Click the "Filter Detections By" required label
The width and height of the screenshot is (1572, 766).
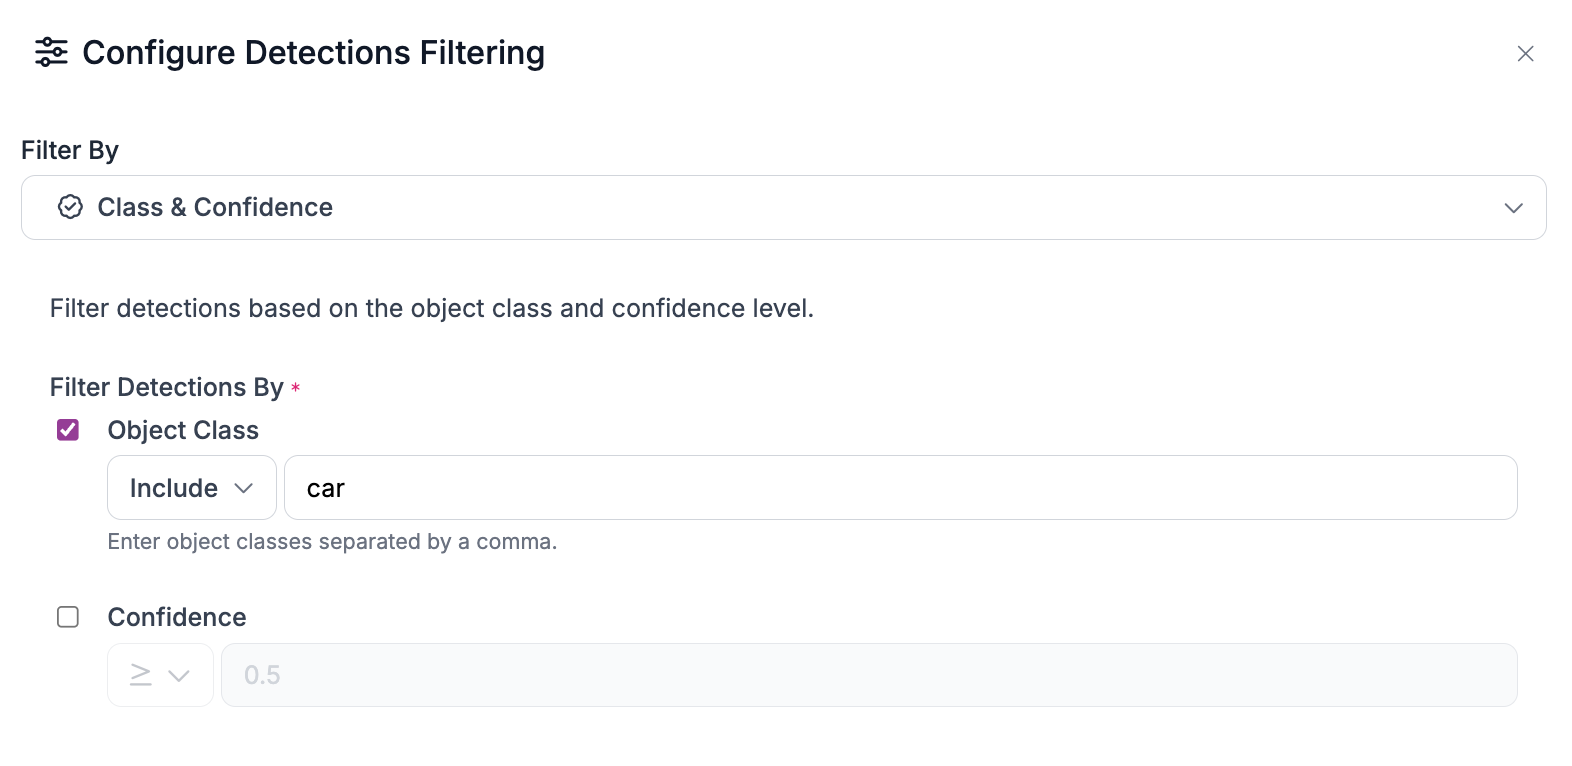167,387
